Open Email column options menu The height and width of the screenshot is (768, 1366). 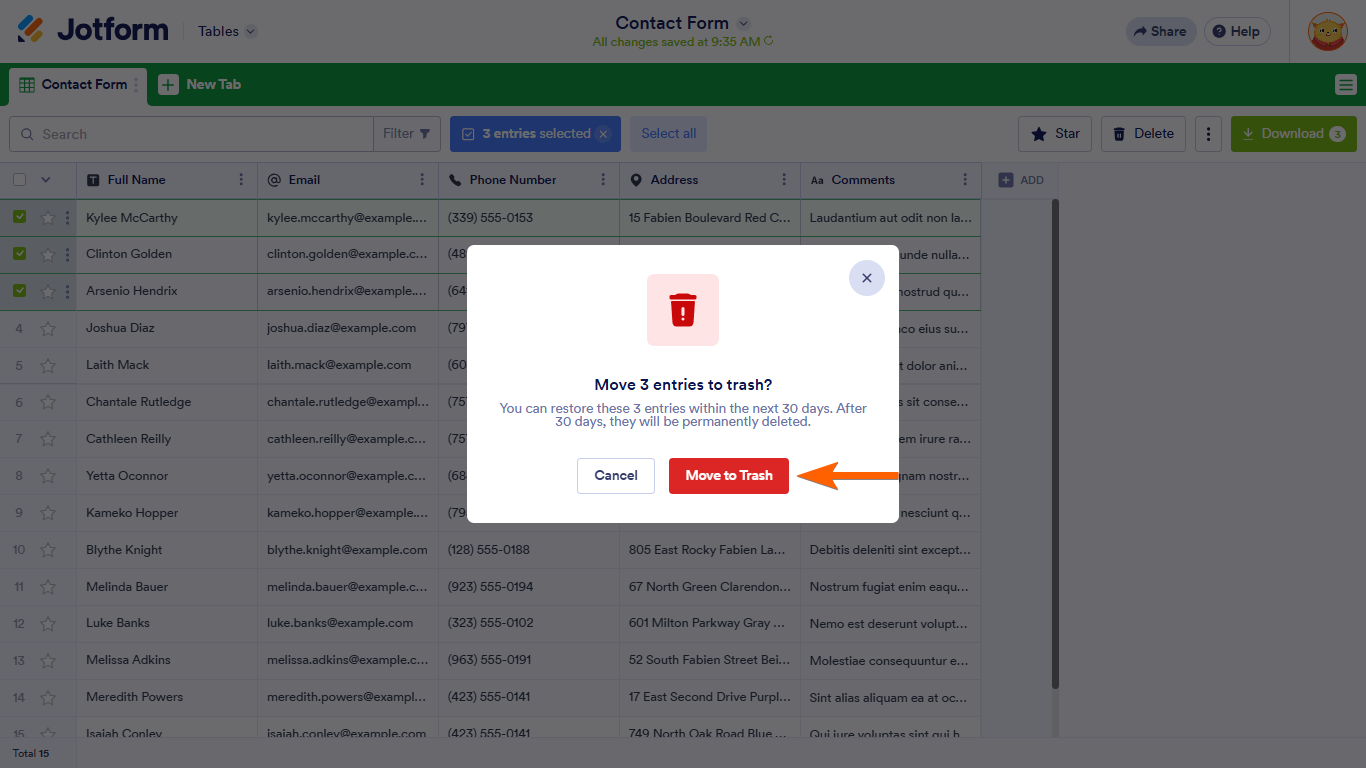point(422,180)
